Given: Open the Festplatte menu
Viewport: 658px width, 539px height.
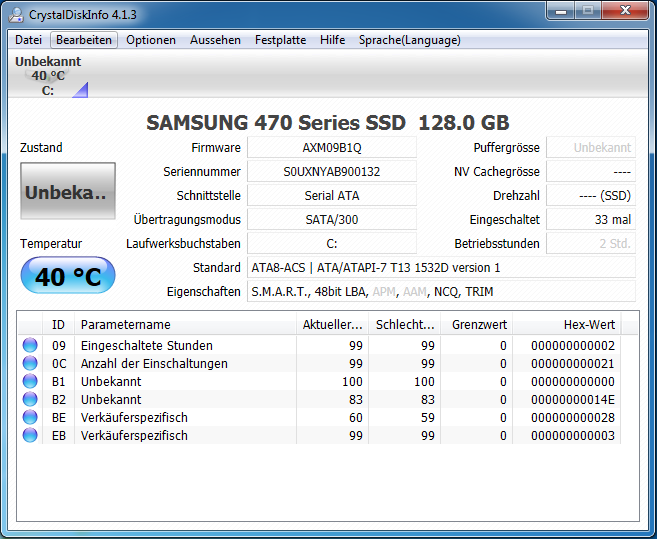Looking at the screenshot, I should point(280,40).
